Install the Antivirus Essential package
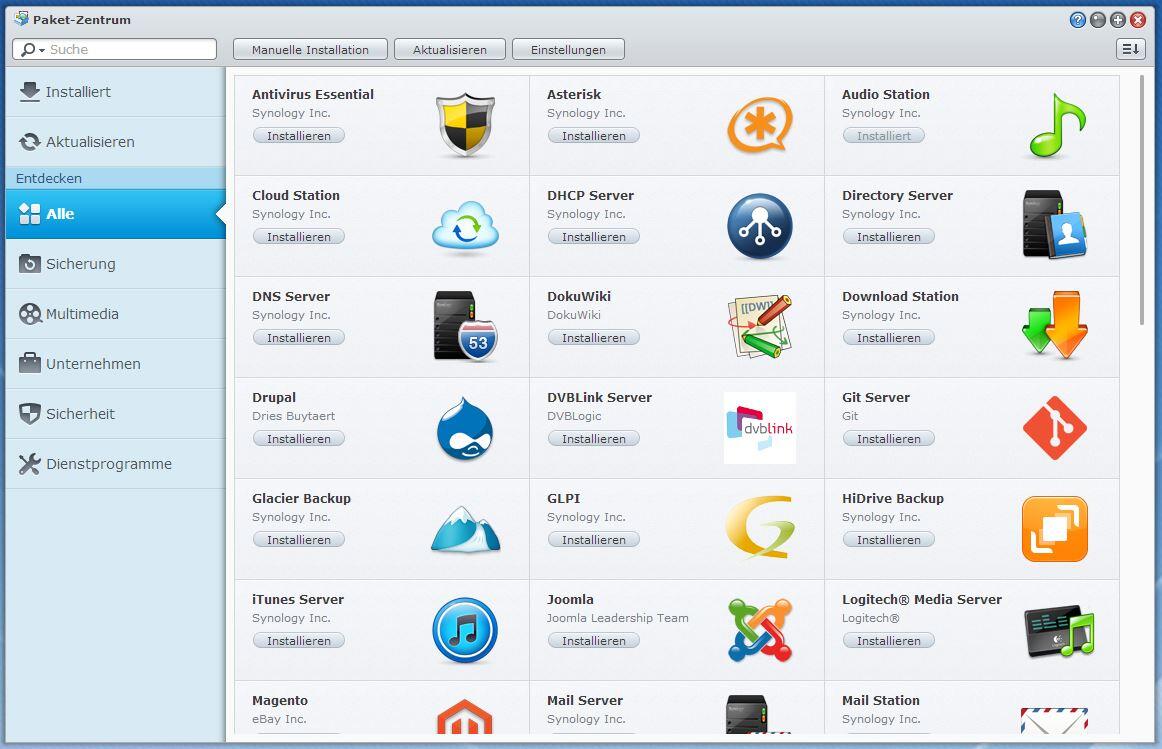The image size is (1162, 749). 299,136
